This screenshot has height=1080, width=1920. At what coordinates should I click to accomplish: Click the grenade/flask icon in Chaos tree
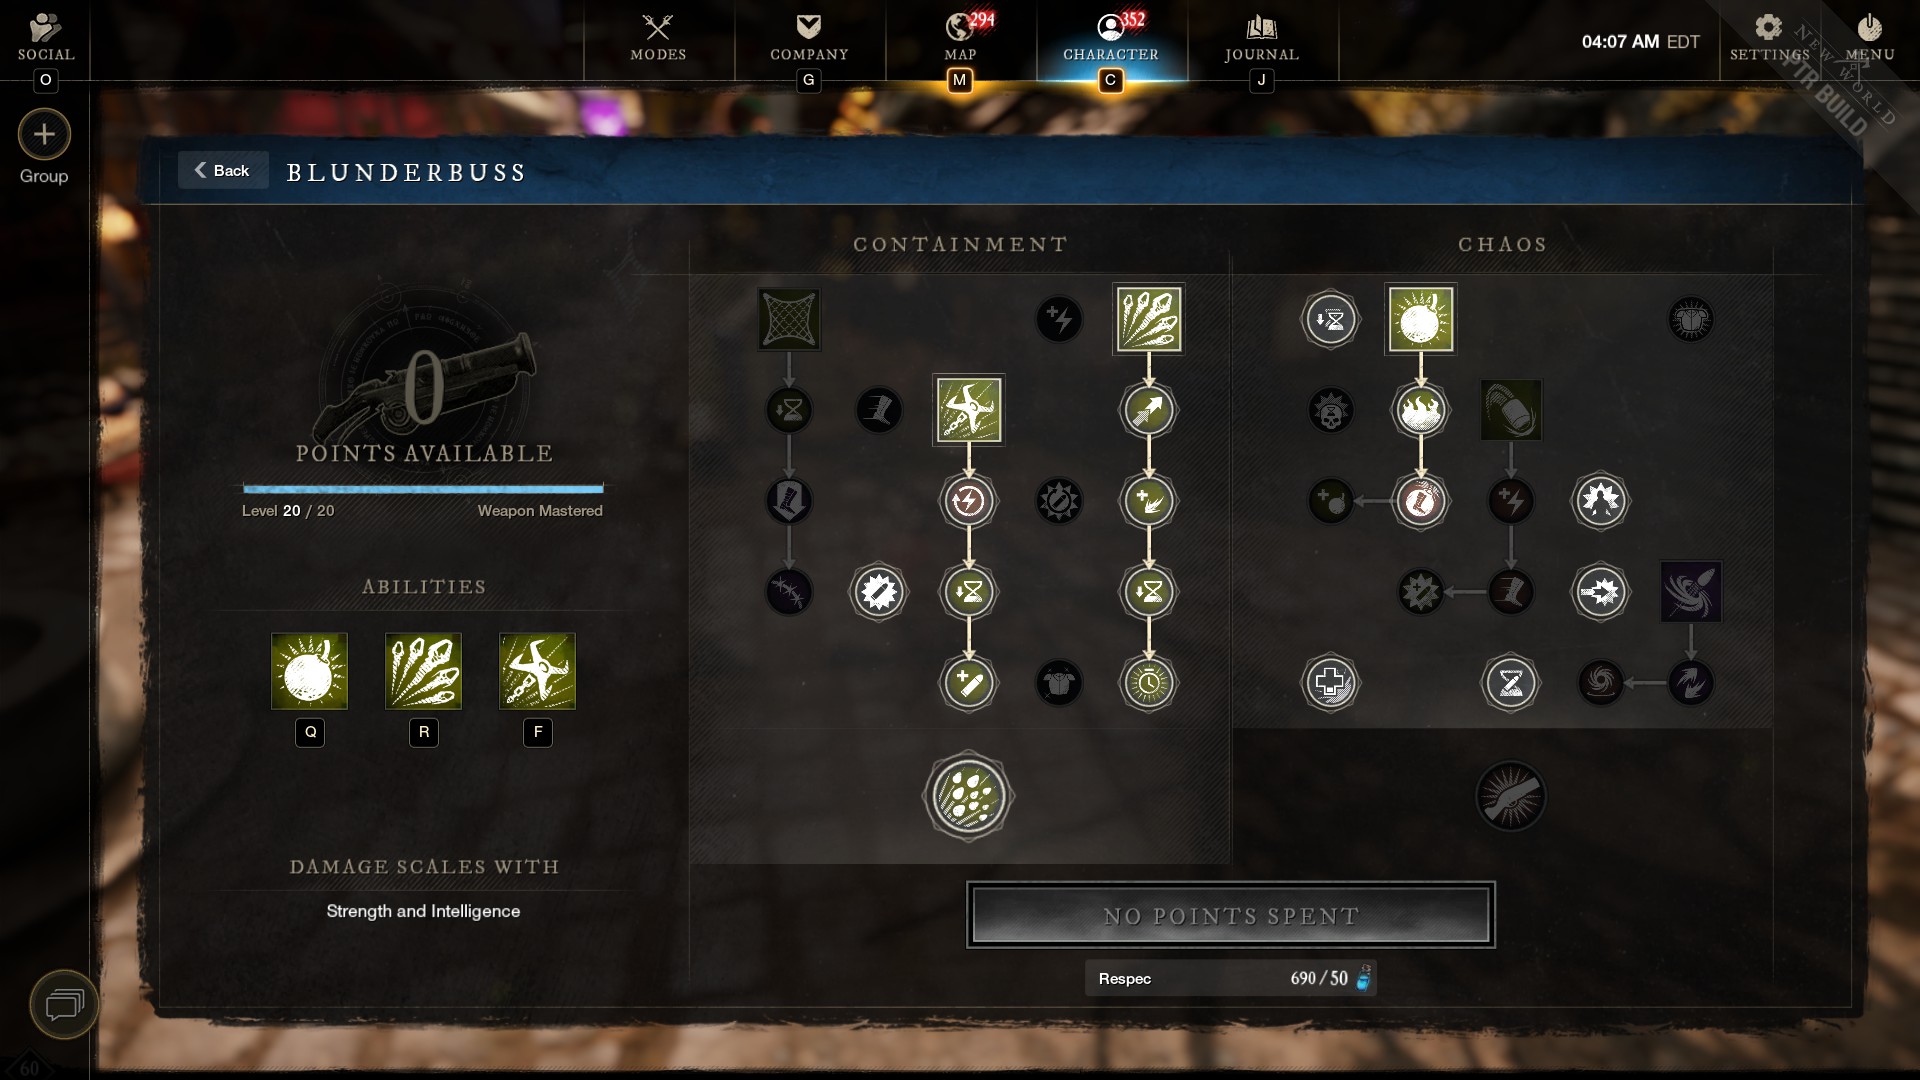click(1510, 409)
